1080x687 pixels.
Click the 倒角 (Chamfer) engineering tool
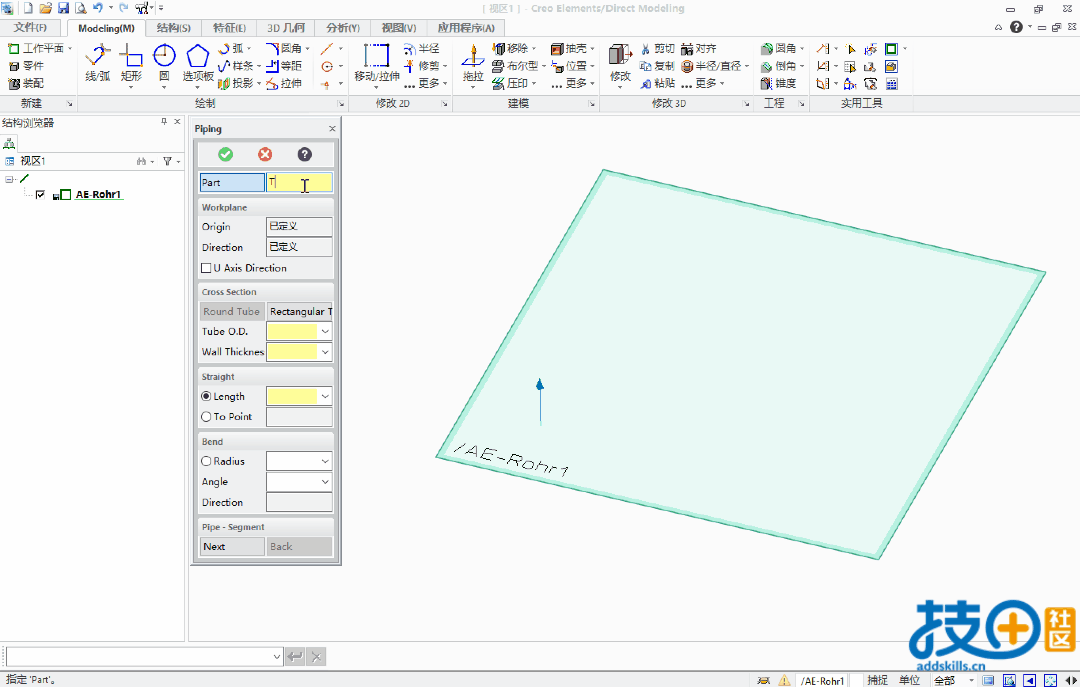pyautogui.click(x=779, y=66)
